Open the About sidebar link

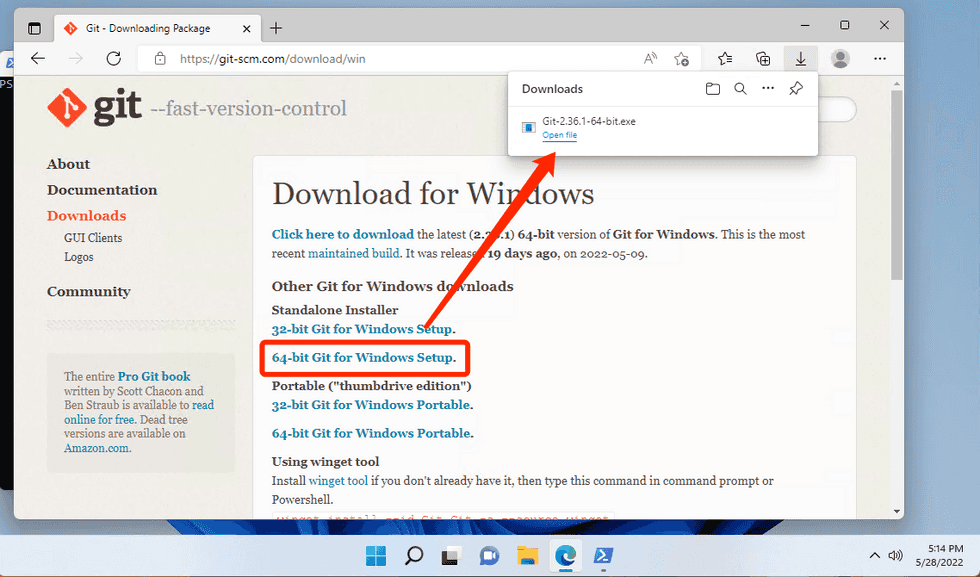(x=68, y=164)
